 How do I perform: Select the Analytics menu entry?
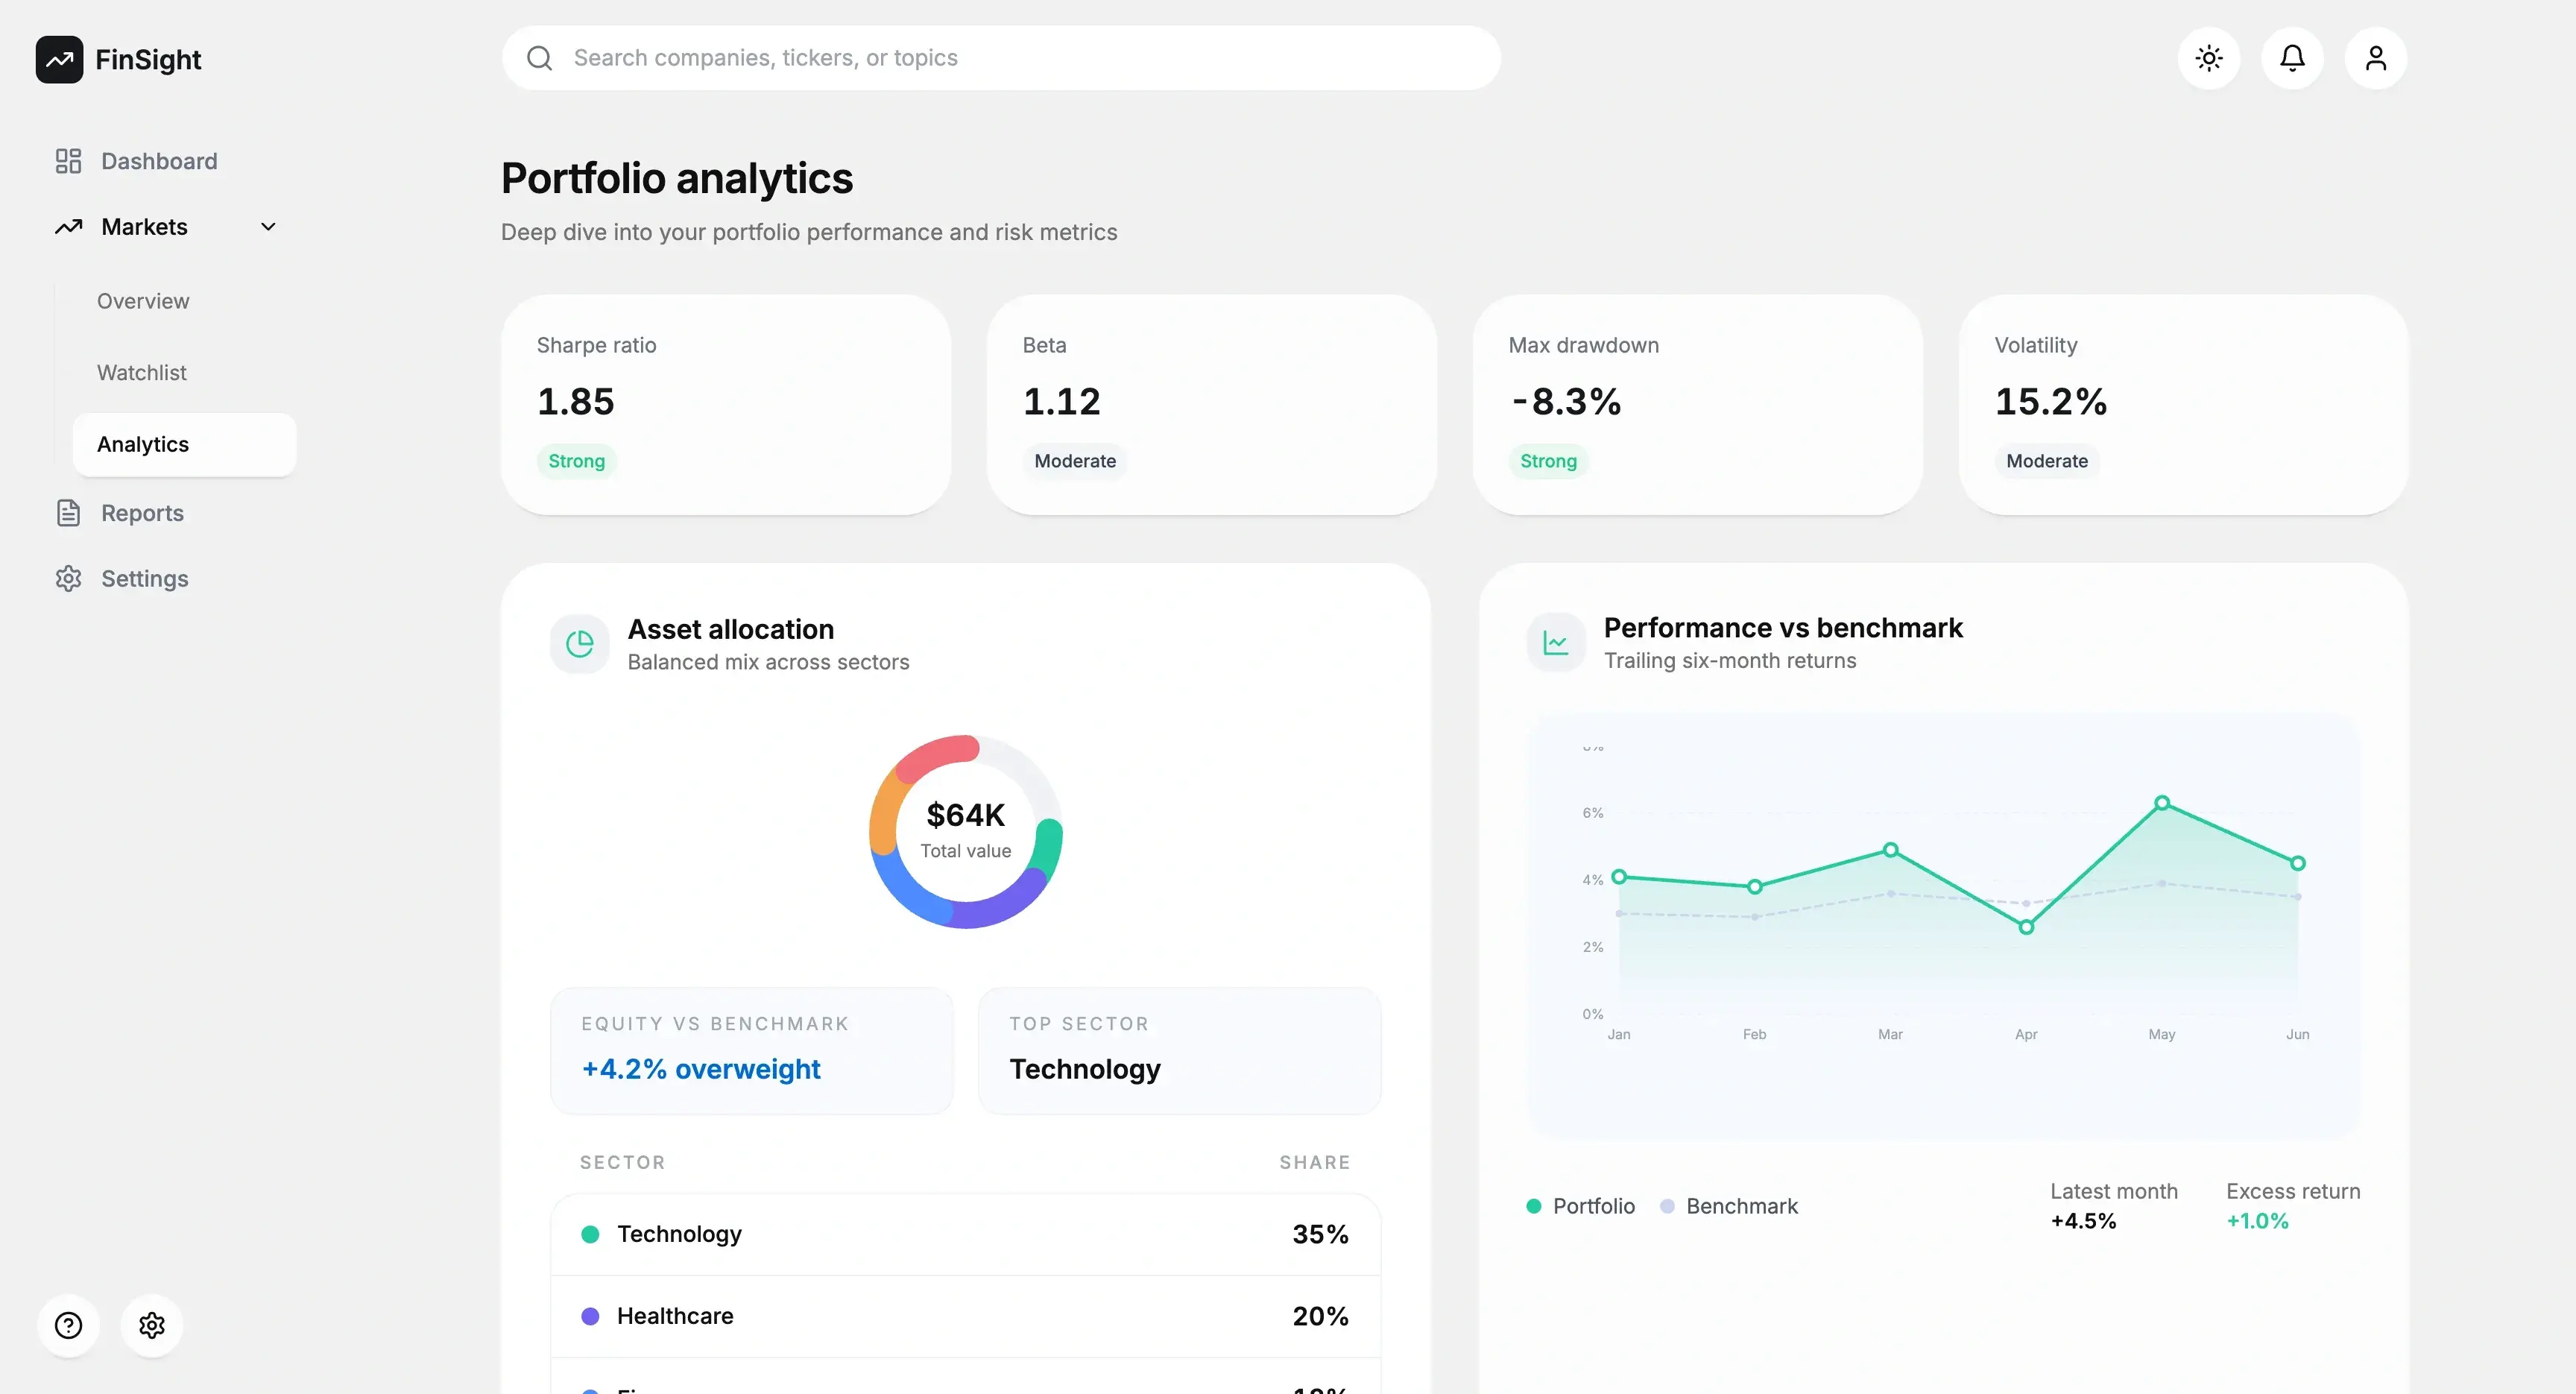(143, 444)
